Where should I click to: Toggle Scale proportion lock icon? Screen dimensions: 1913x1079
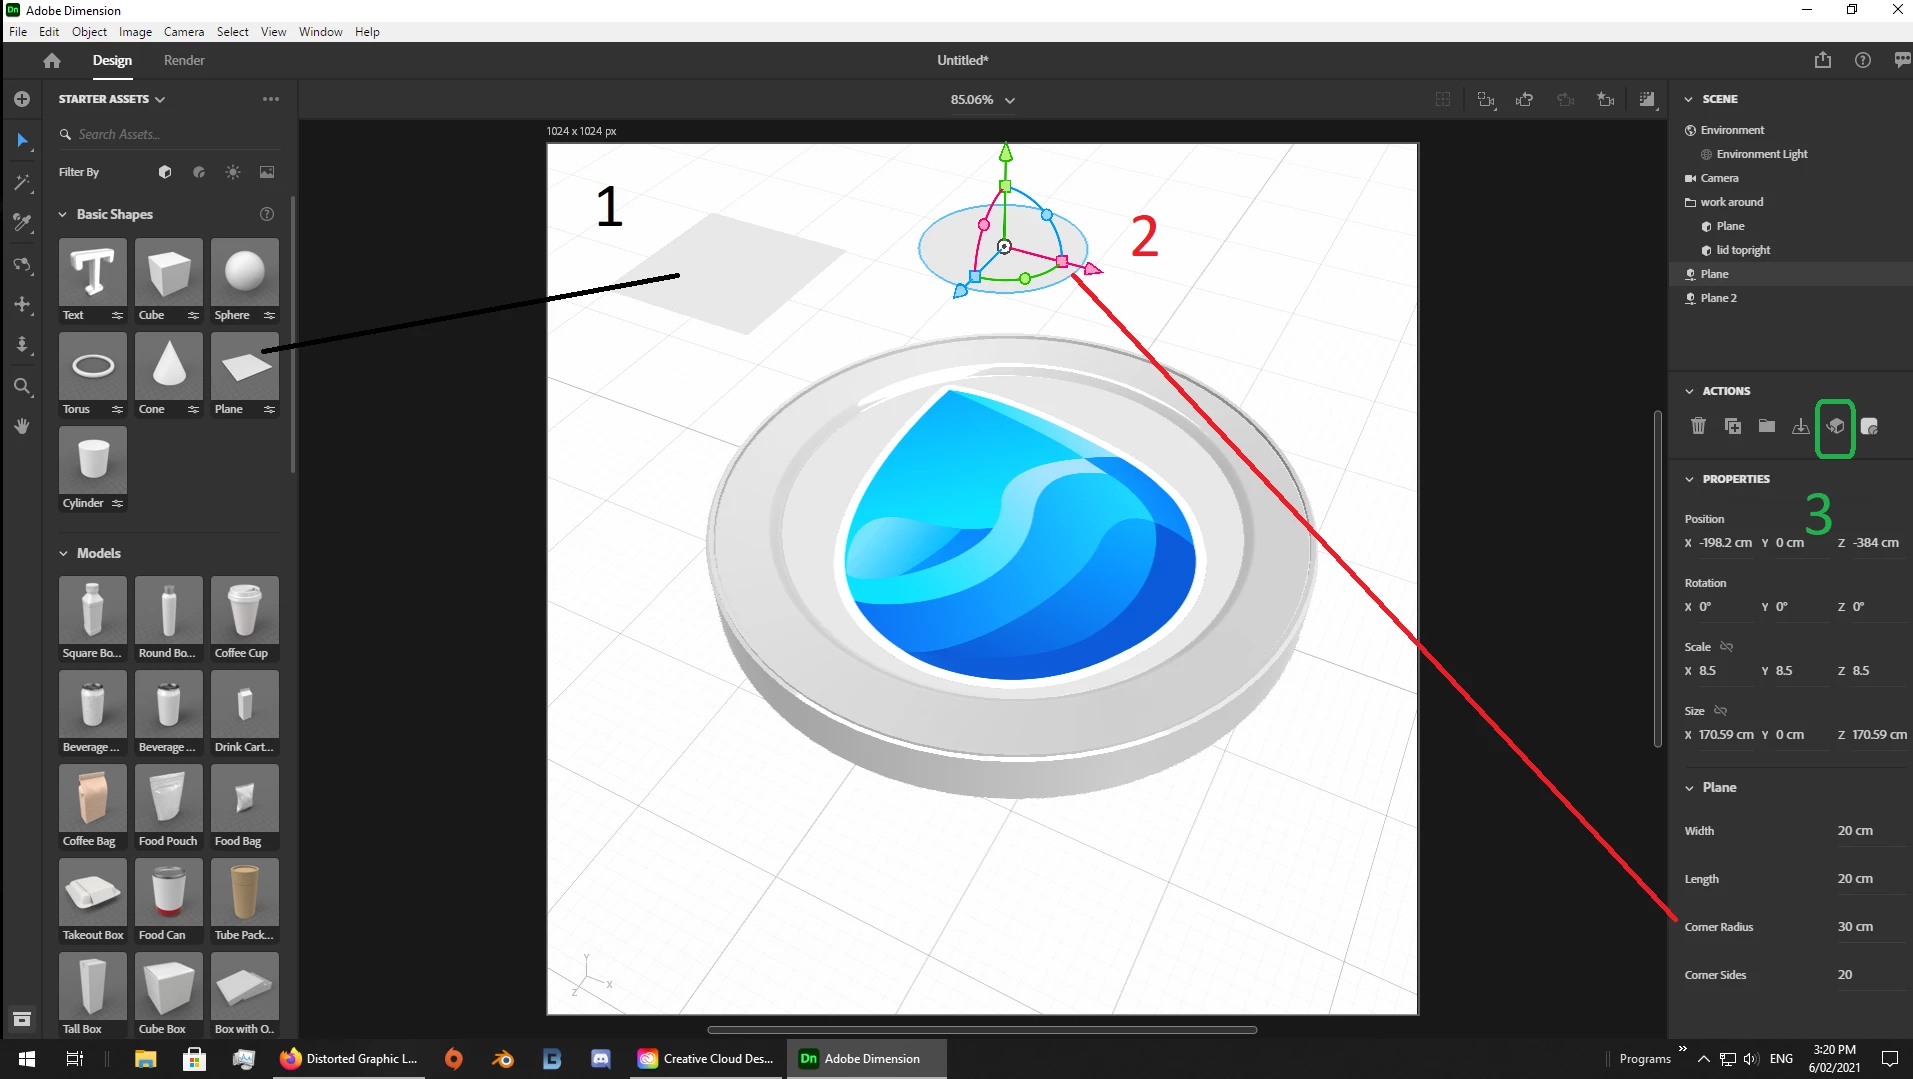pos(1726,647)
